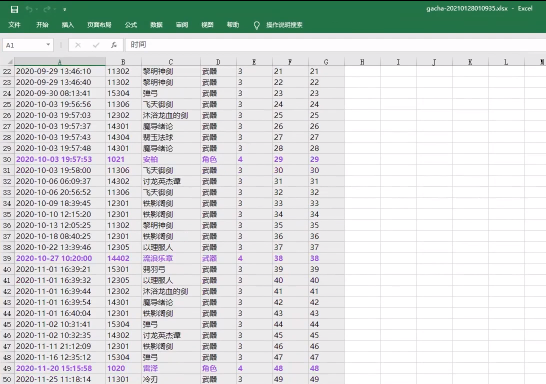This screenshot has height=384, width=546.
Task: Select row 49 header
Action: coord(7,368)
